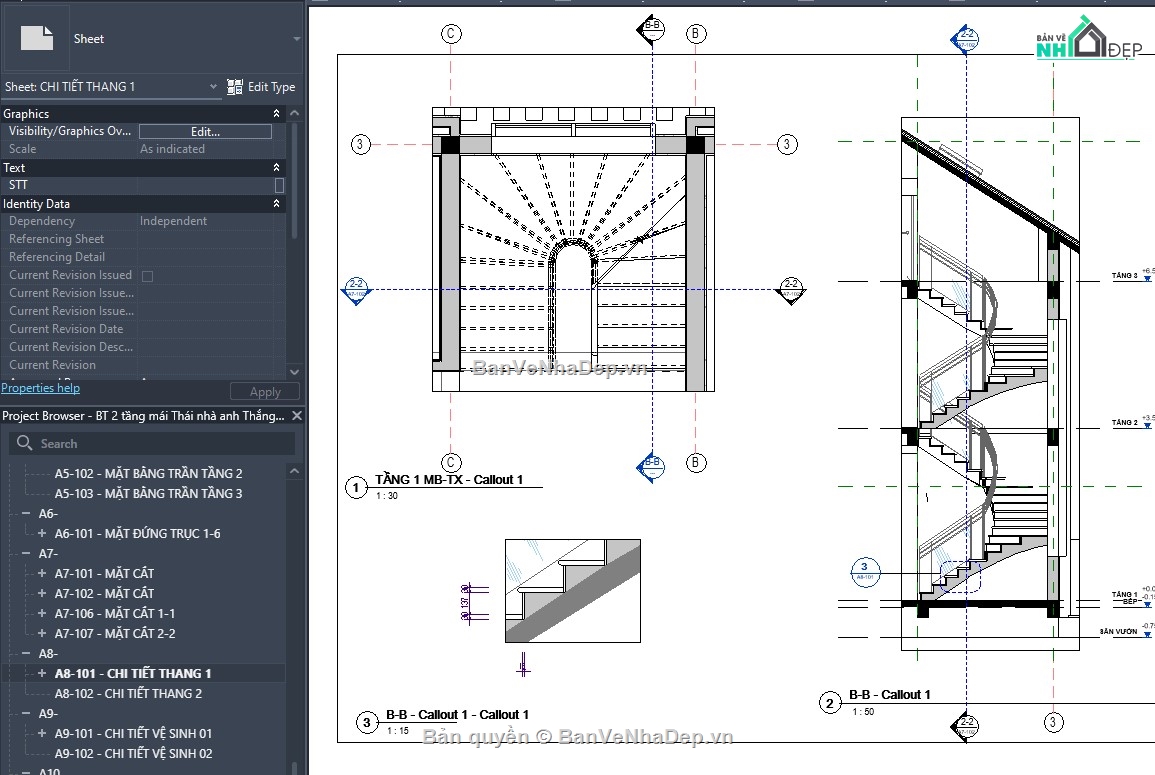Select bottom 2-2 marker below section view
This screenshot has height=775, width=1155.
click(966, 726)
